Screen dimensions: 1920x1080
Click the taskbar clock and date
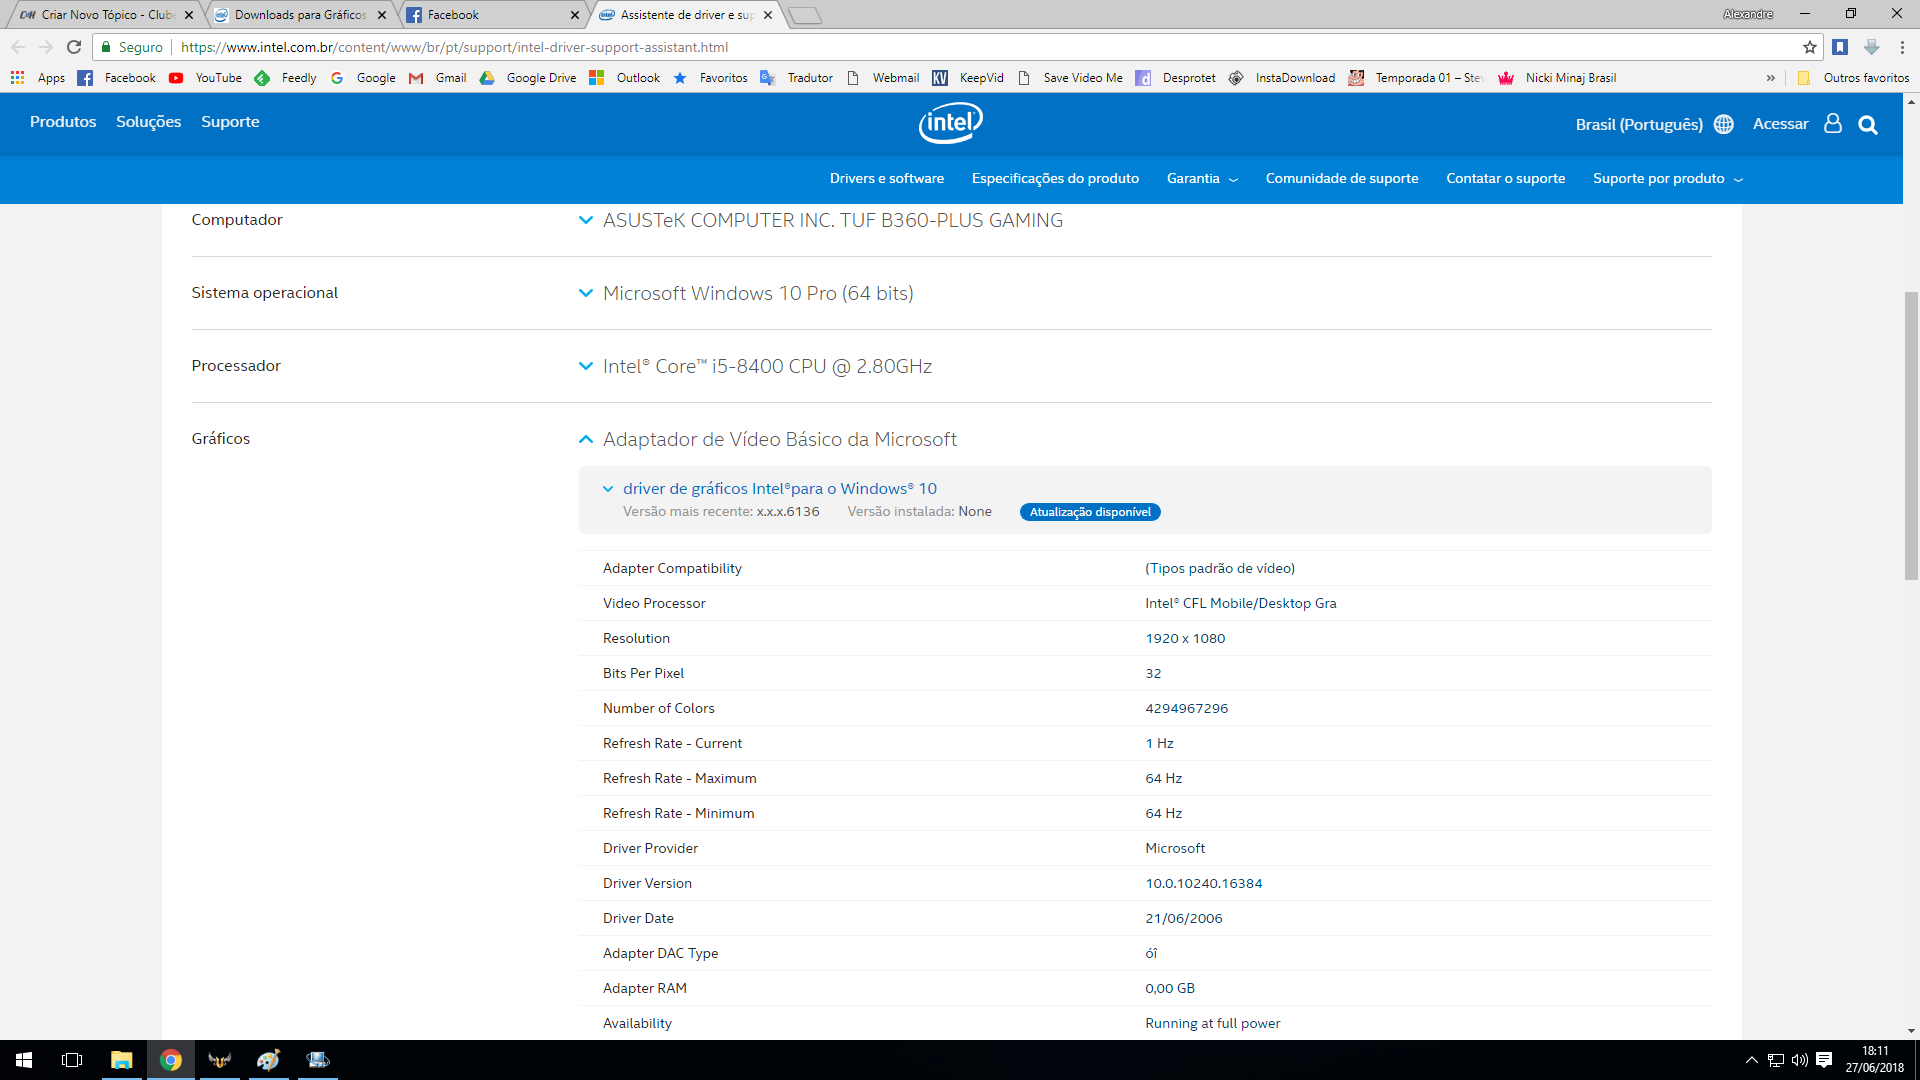point(1874,1060)
